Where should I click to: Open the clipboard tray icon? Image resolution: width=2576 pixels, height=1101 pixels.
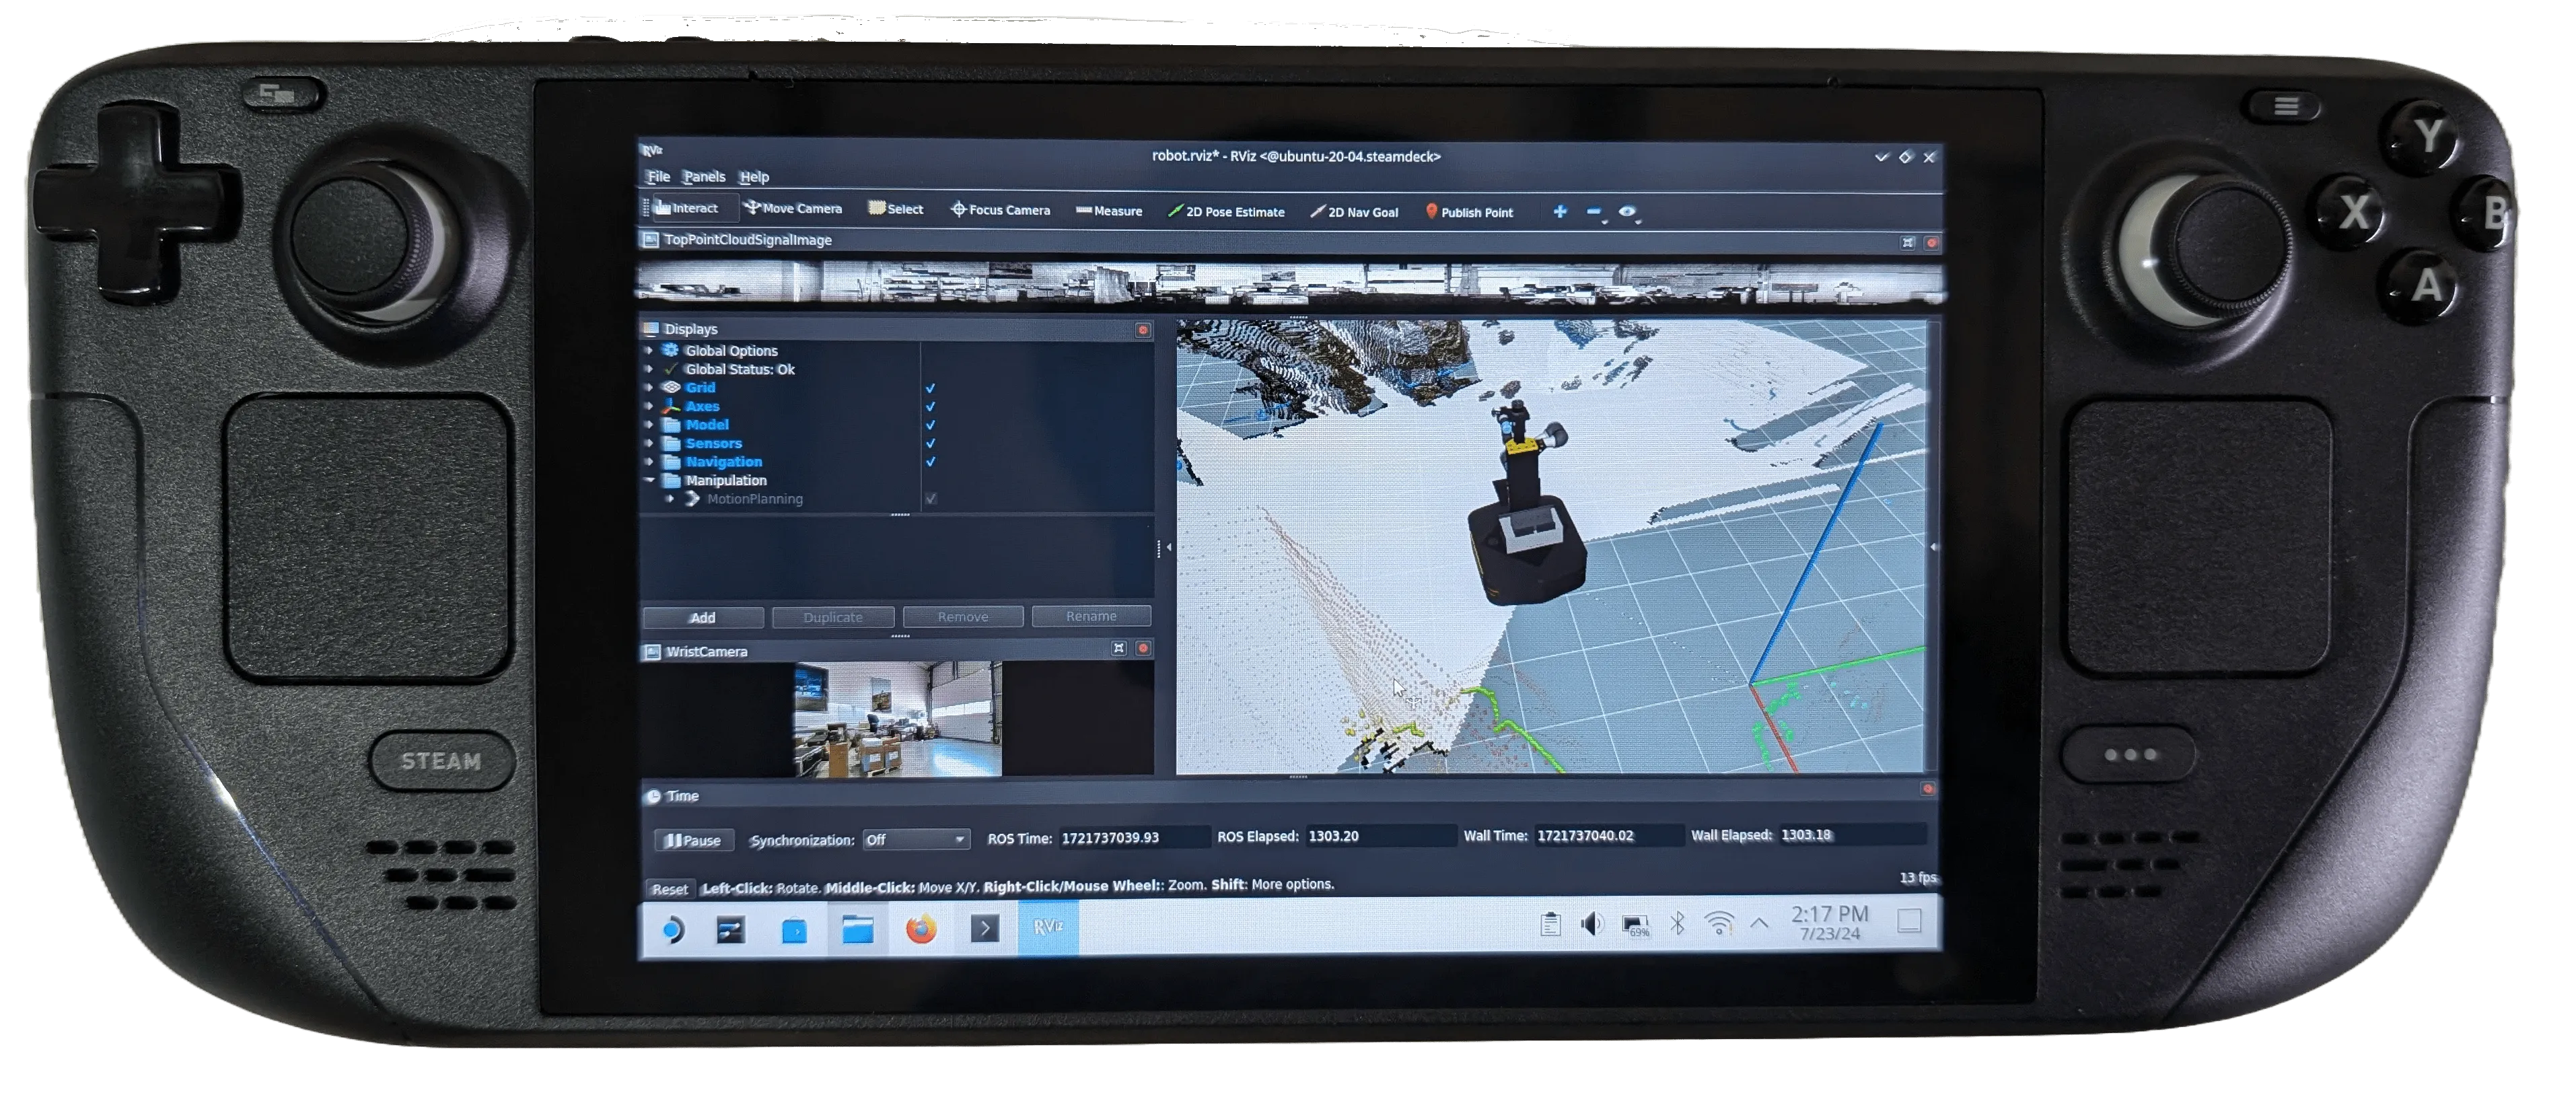[x=1550, y=924]
